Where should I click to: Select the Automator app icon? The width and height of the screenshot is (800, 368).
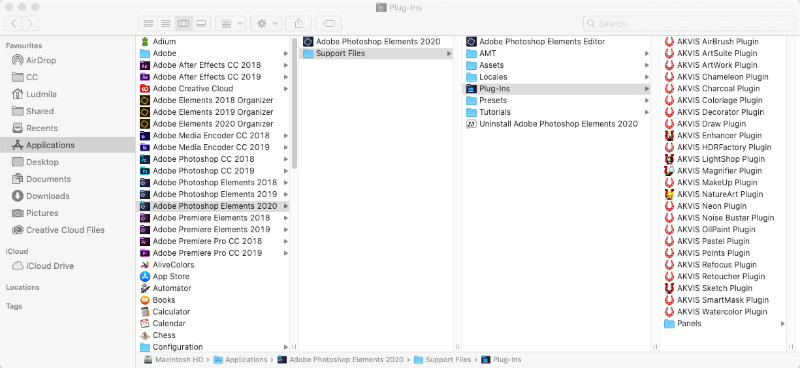coord(144,288)
